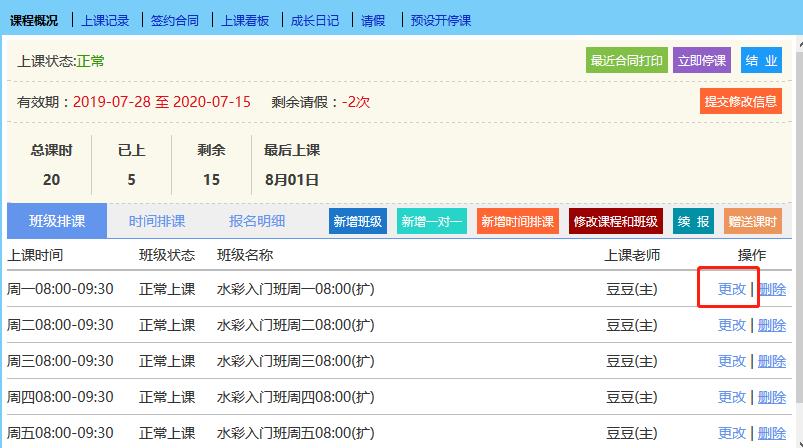Viewport: 803px width, 448px height.
Task: Click 删除 for the 周三 class row
Action: [x=771, y=361]
